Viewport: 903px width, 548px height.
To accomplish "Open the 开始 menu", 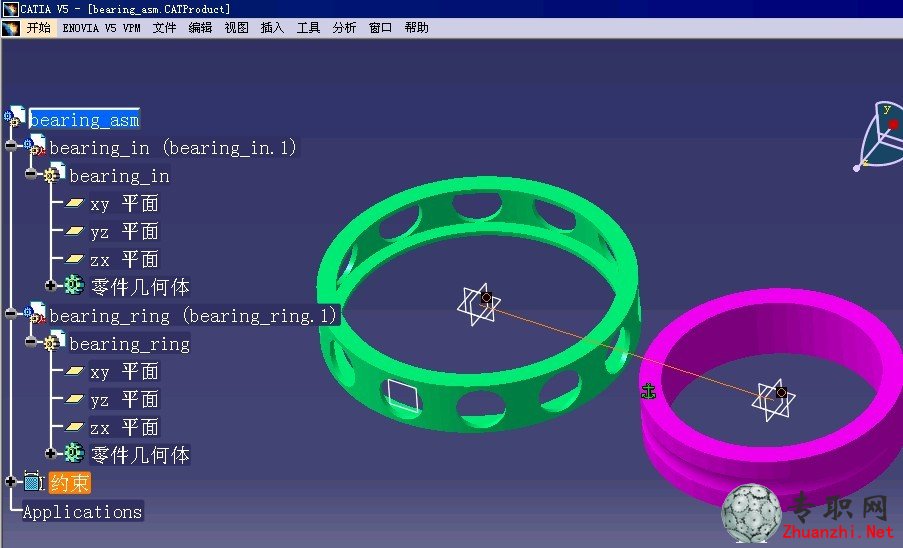I will click(x=39, y=28).
